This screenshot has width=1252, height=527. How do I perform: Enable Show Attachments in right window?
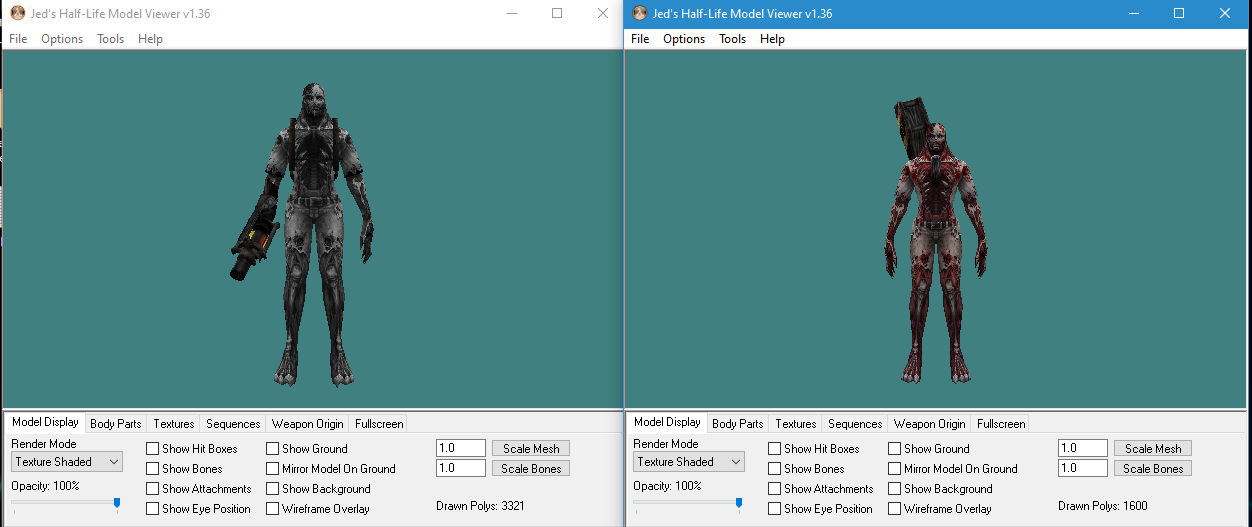(x=775, y=489)
